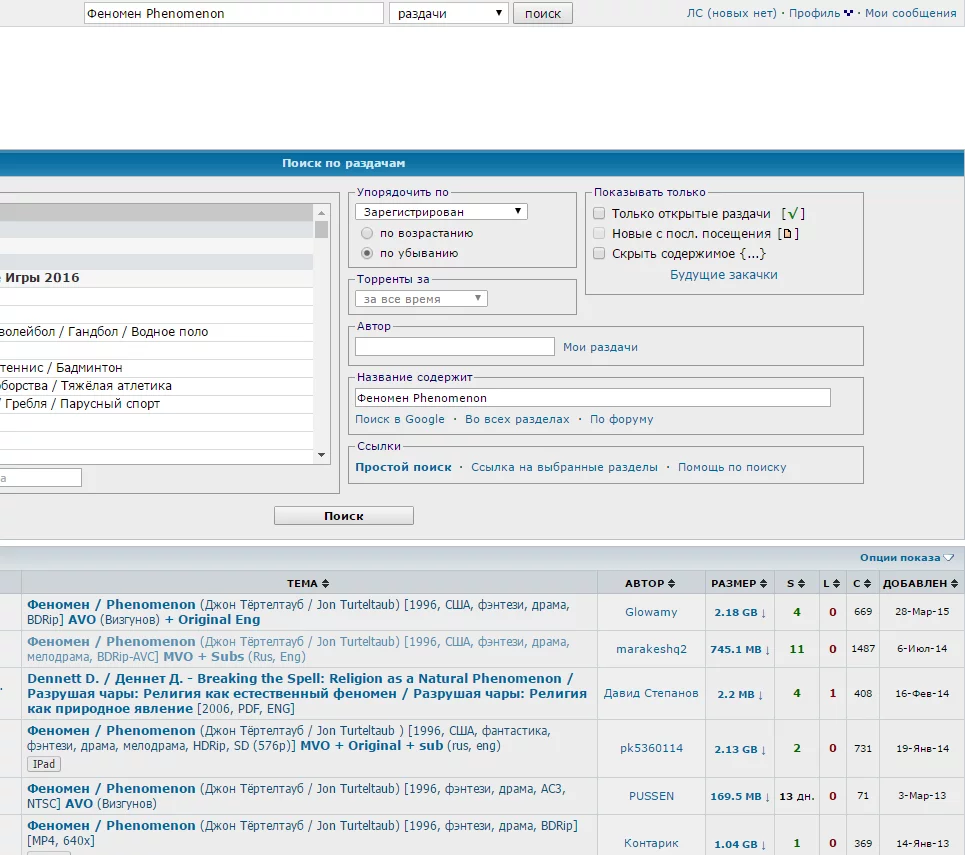
Task: Expand 'Опции показа' options
Action: (907, 558)
